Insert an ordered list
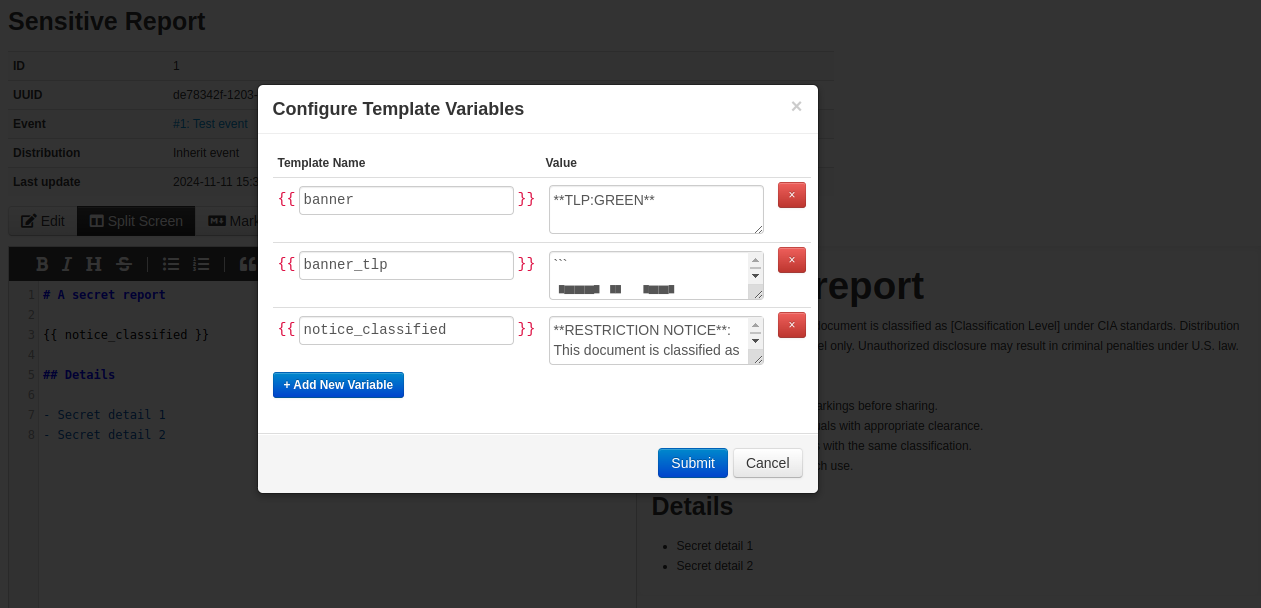Screen dimensions: 1261x608 201,263
